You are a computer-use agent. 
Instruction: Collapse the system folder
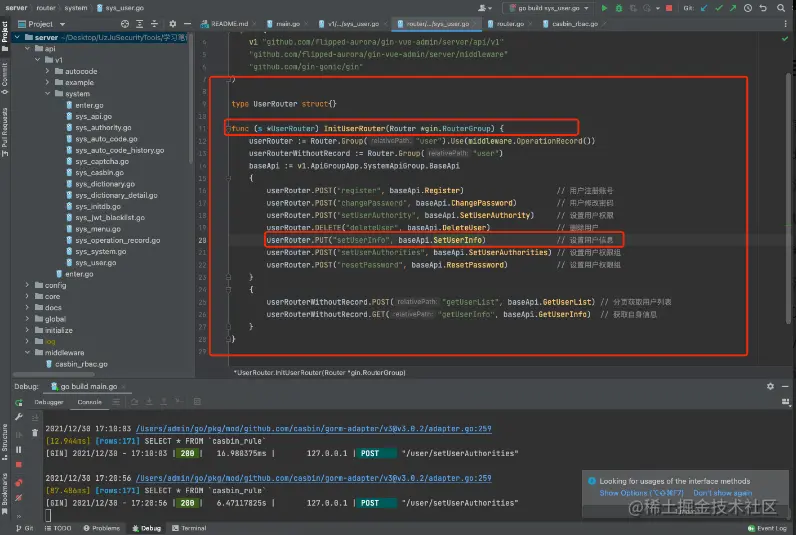[48, 93]
